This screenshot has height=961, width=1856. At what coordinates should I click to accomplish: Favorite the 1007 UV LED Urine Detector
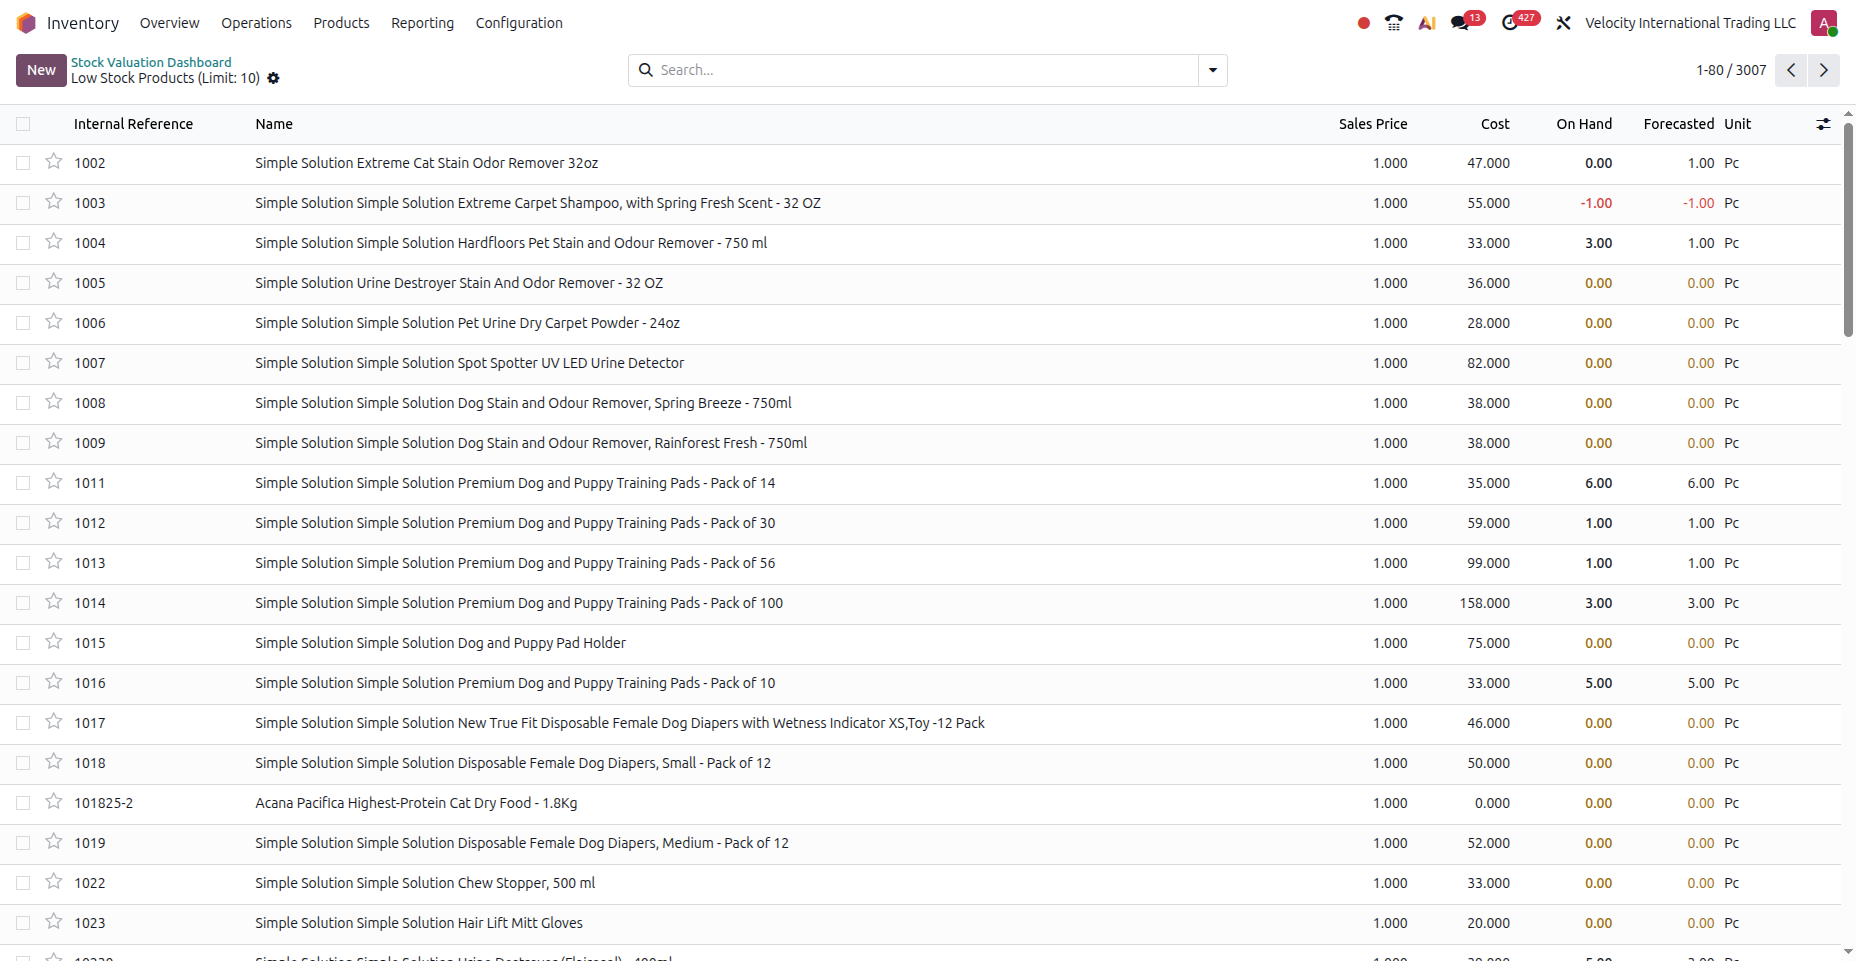coord(54,362)
